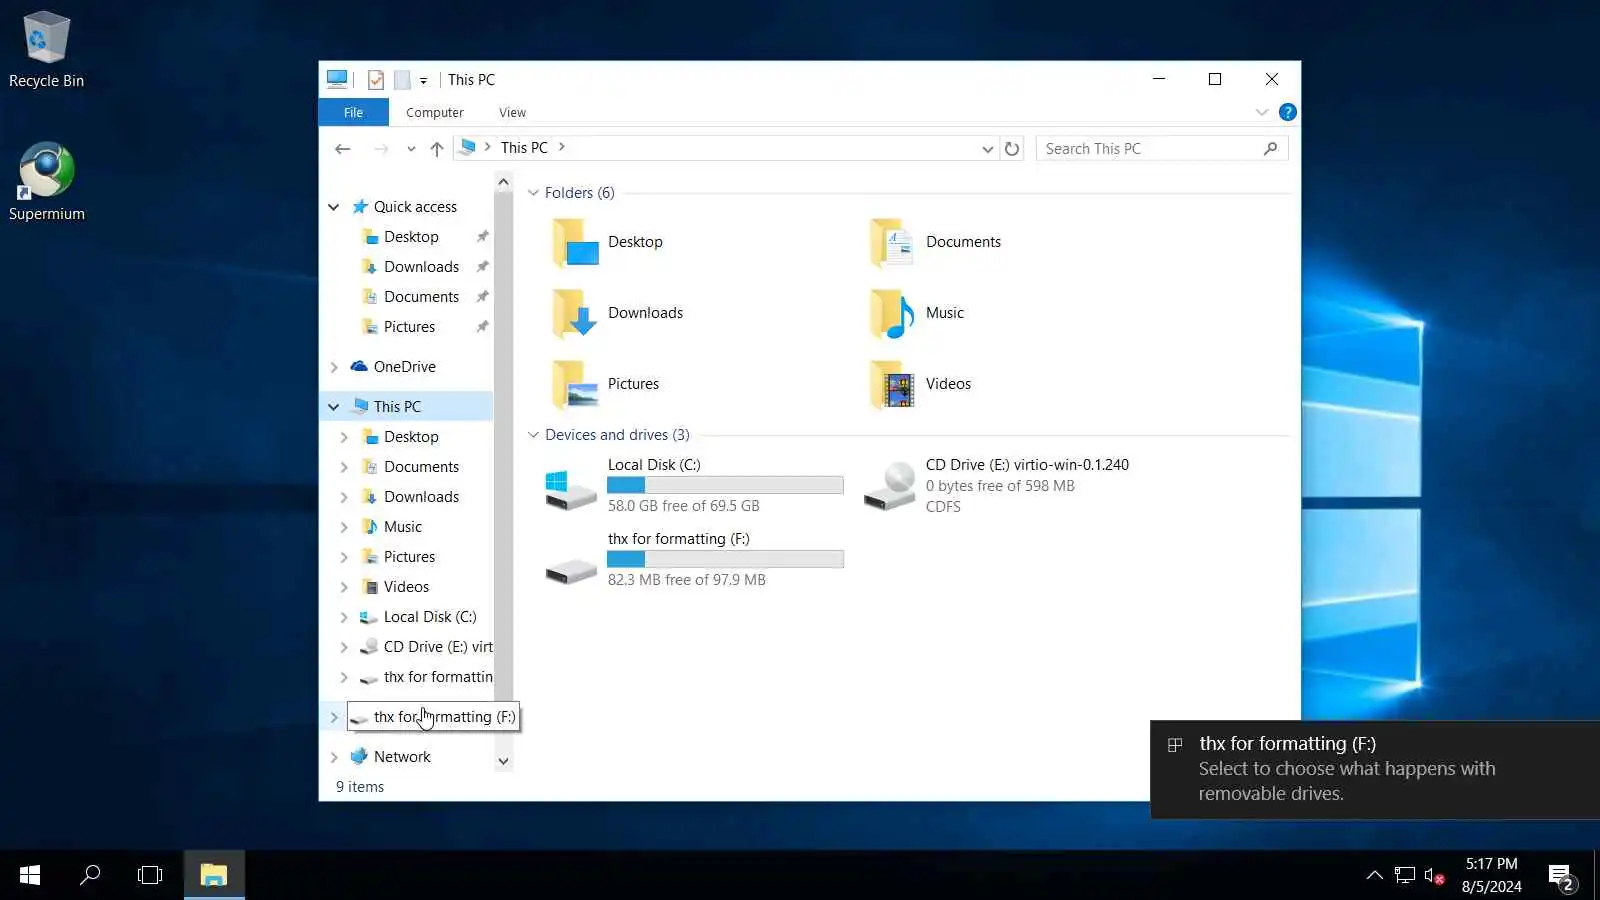1600x900 pixels.
Task: Click the Up arrow to go up one level
Action: (x=437, y=149)
